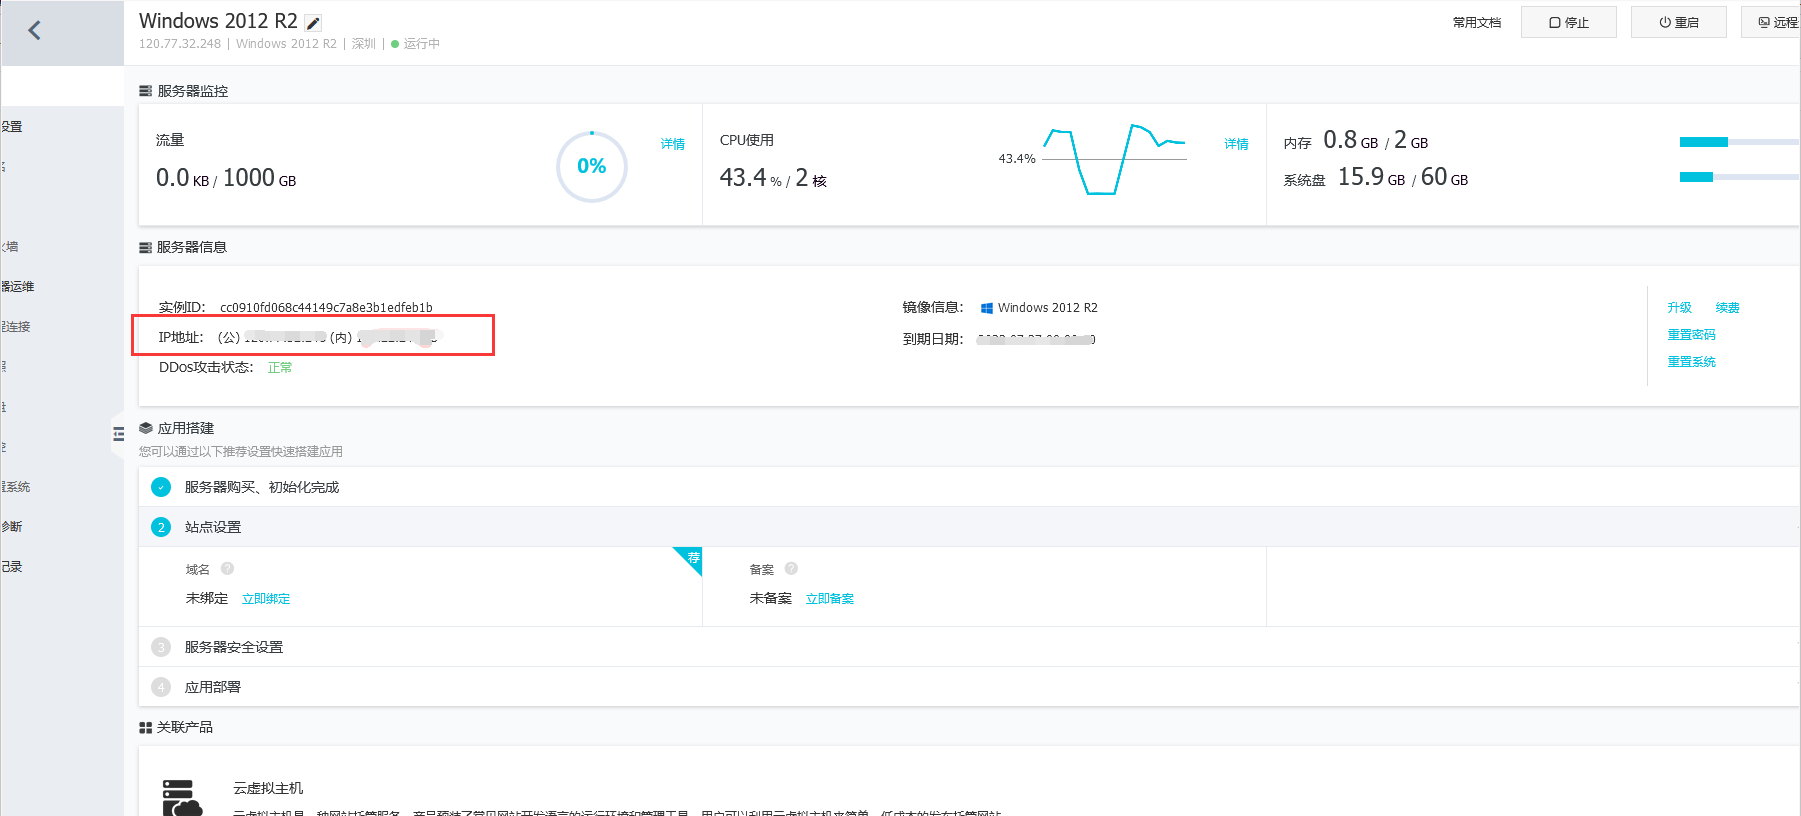The image size is (1801, 816).
Task: Select sidebar item ending 系统
Action: click(16, 487)
